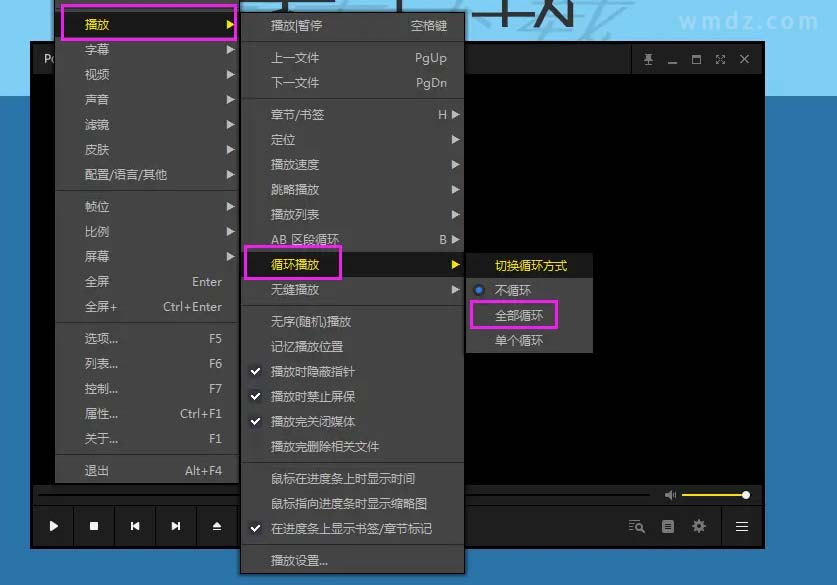
Task: Jump to the previous file with the skip-back icon
Action: (135, 526)
